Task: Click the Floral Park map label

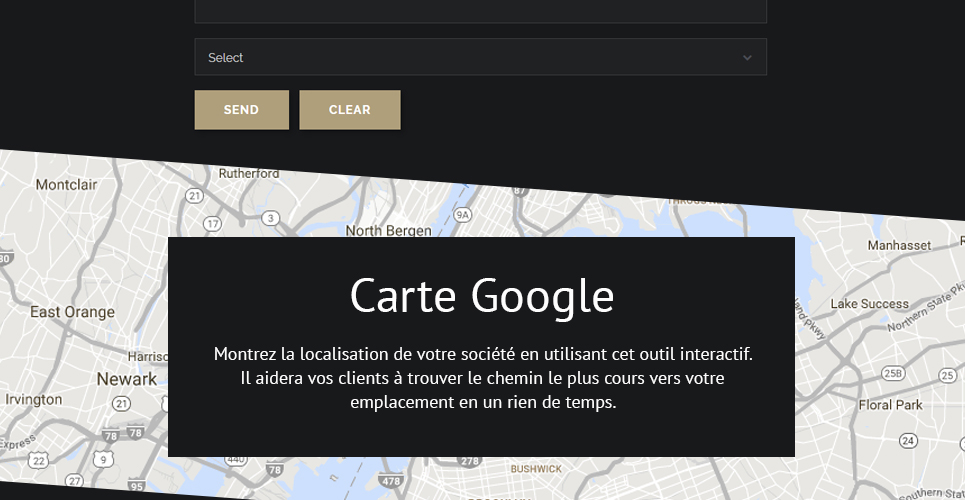Action: [x=891, y=405]
